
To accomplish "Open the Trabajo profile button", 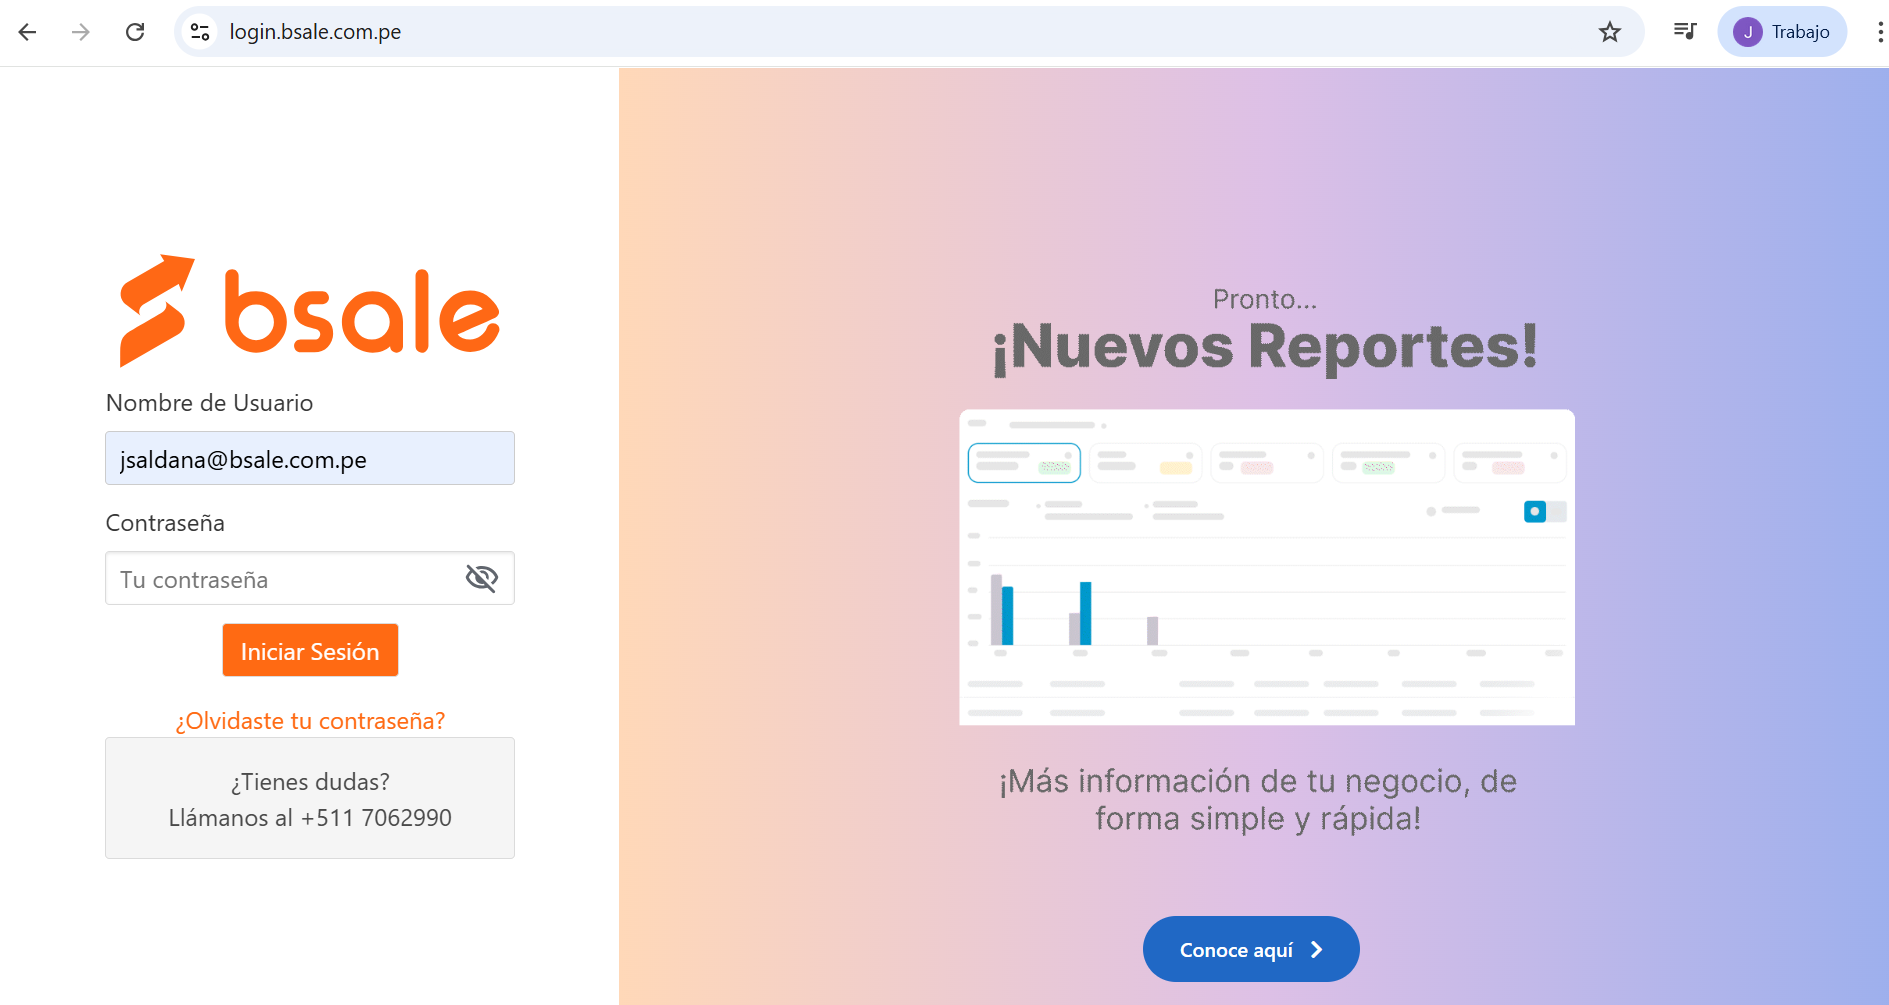I will (1782, 32).
